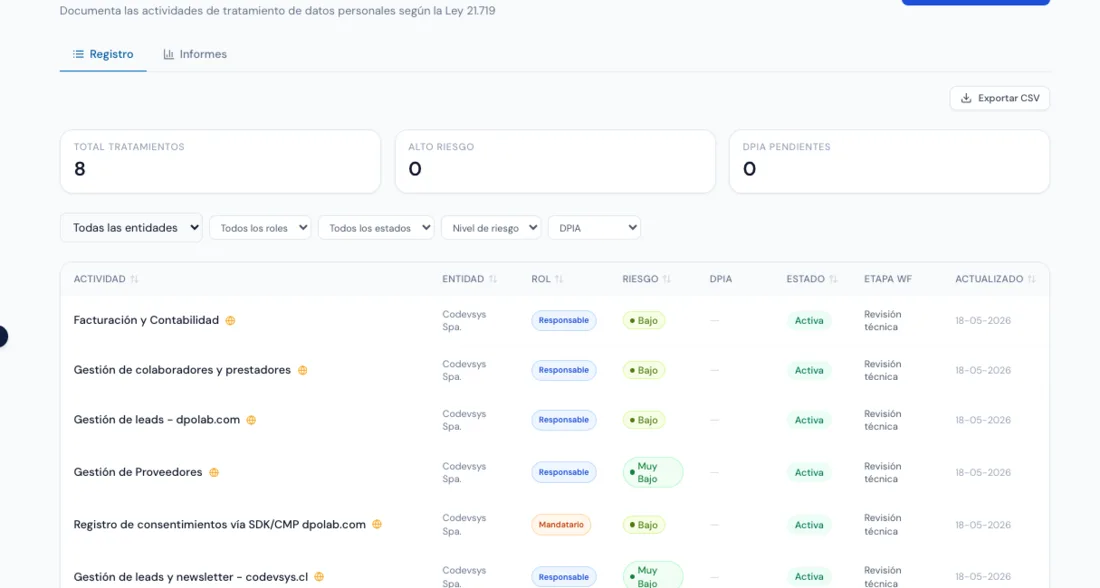Sort by the Actividad column icon
This screenshot has width=1100, height=588.
coord(134,279)
